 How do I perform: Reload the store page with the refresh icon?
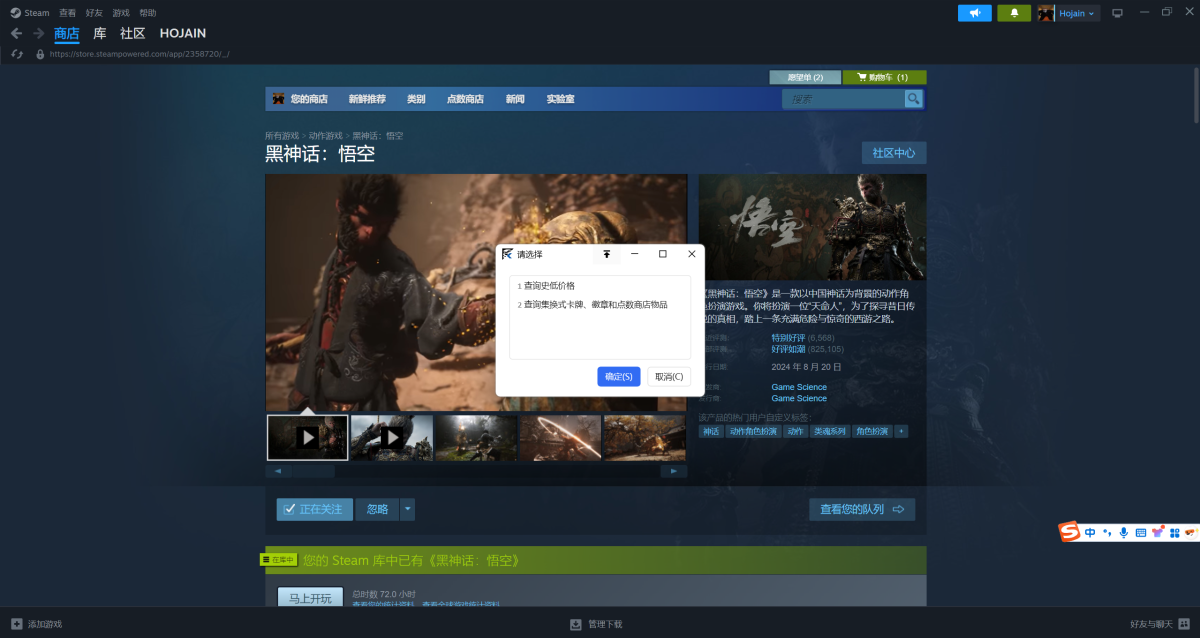[x=17, y=54]
